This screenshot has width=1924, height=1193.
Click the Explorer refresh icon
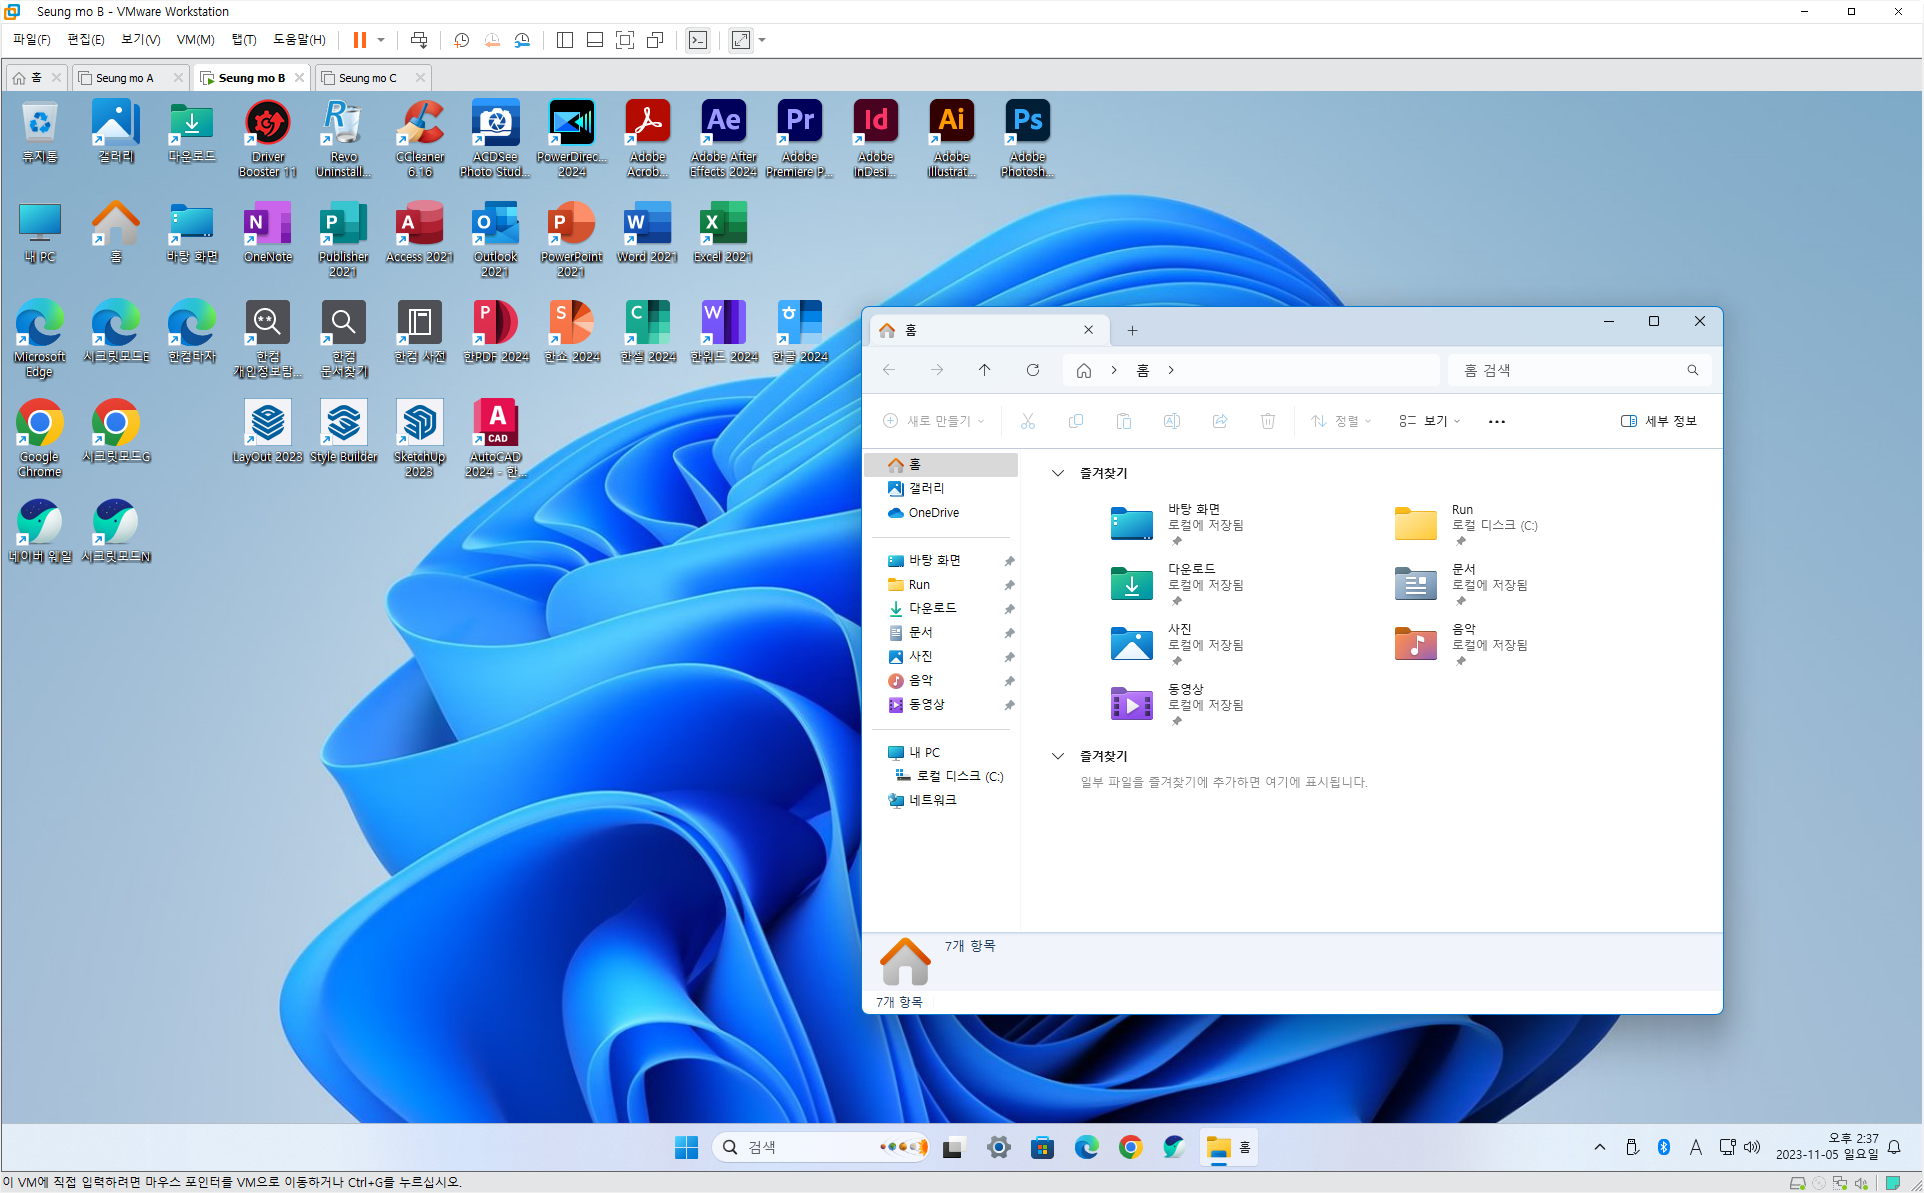click(1033, 370)
